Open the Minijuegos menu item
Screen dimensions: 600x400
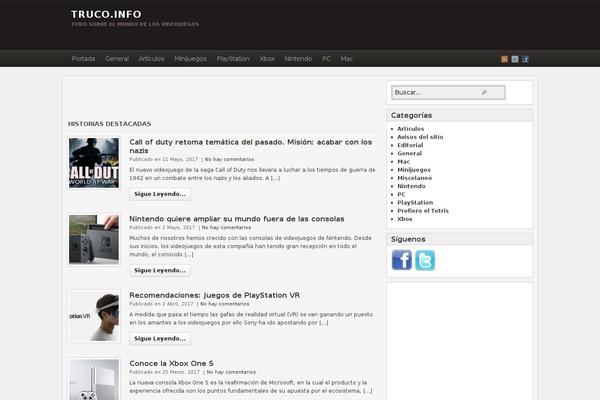click(x=190, y=59)
